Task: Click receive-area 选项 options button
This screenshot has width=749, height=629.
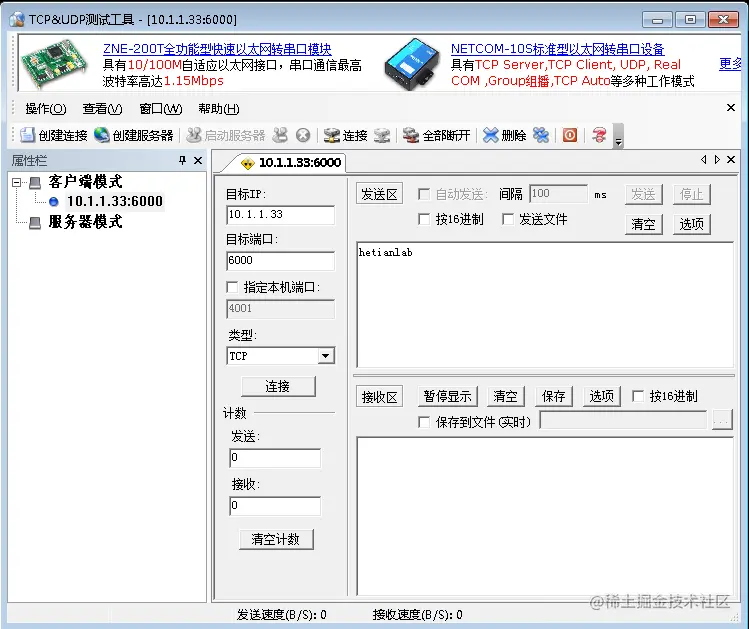Action: 601,396
